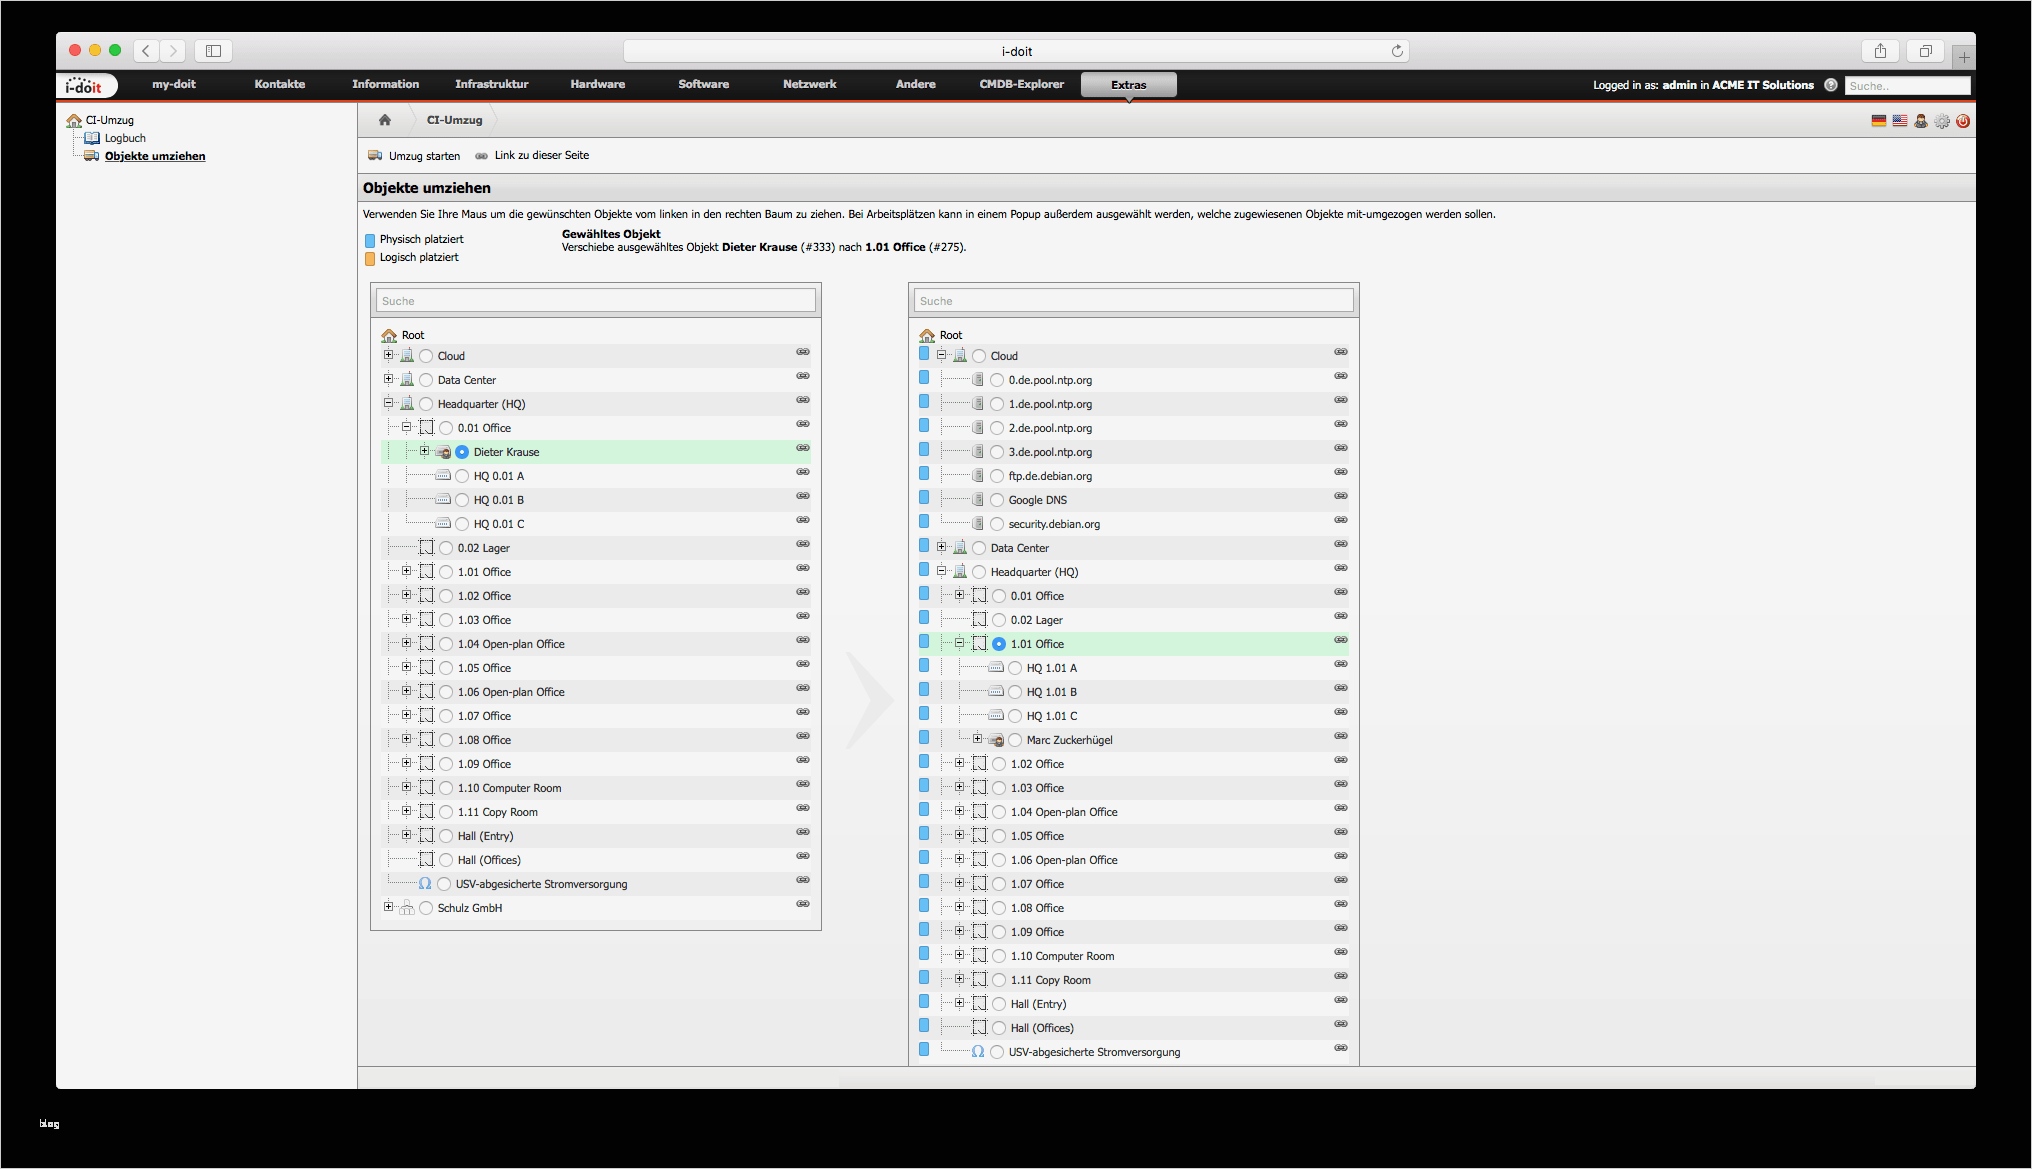This screenshot has height=1169, width=2032.
Task: Click the US flag language icon
Action: coord(1899,121)
